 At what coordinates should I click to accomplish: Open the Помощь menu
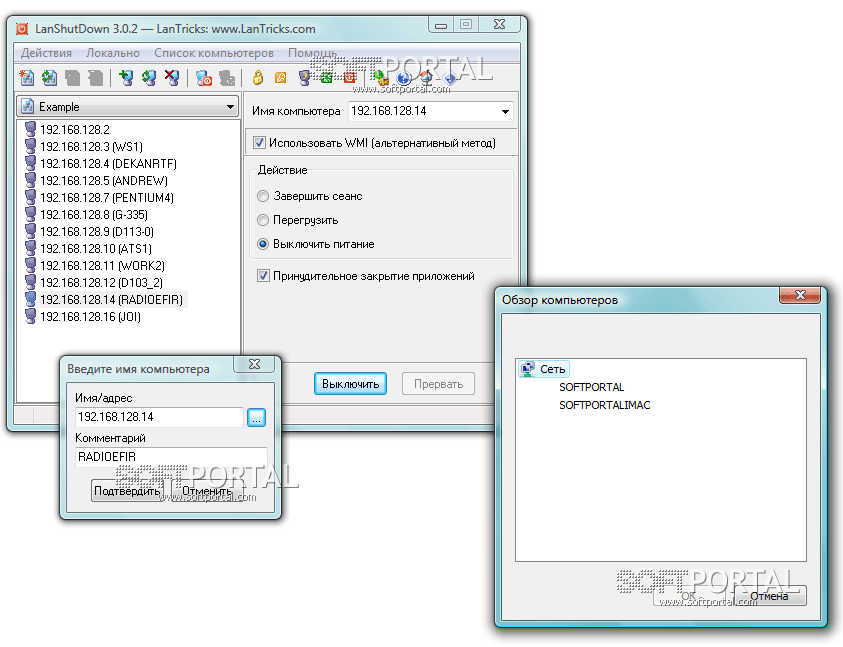click(x=312, y=53)
